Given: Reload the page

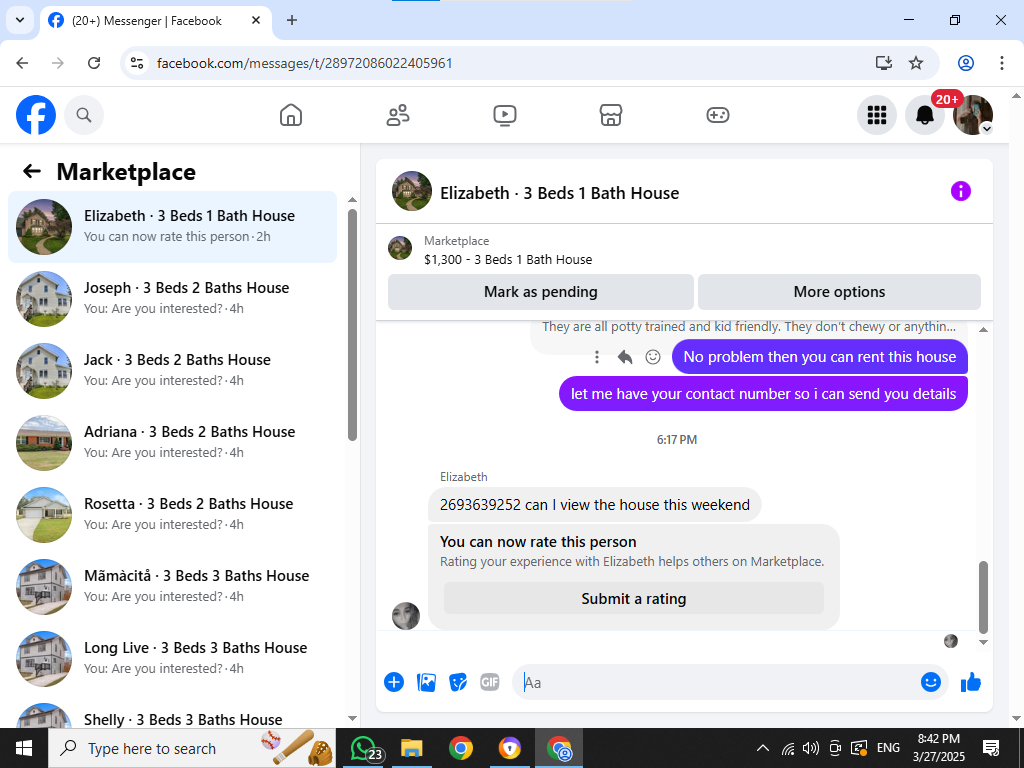Looking at the screenshot, I should point(94,63).
